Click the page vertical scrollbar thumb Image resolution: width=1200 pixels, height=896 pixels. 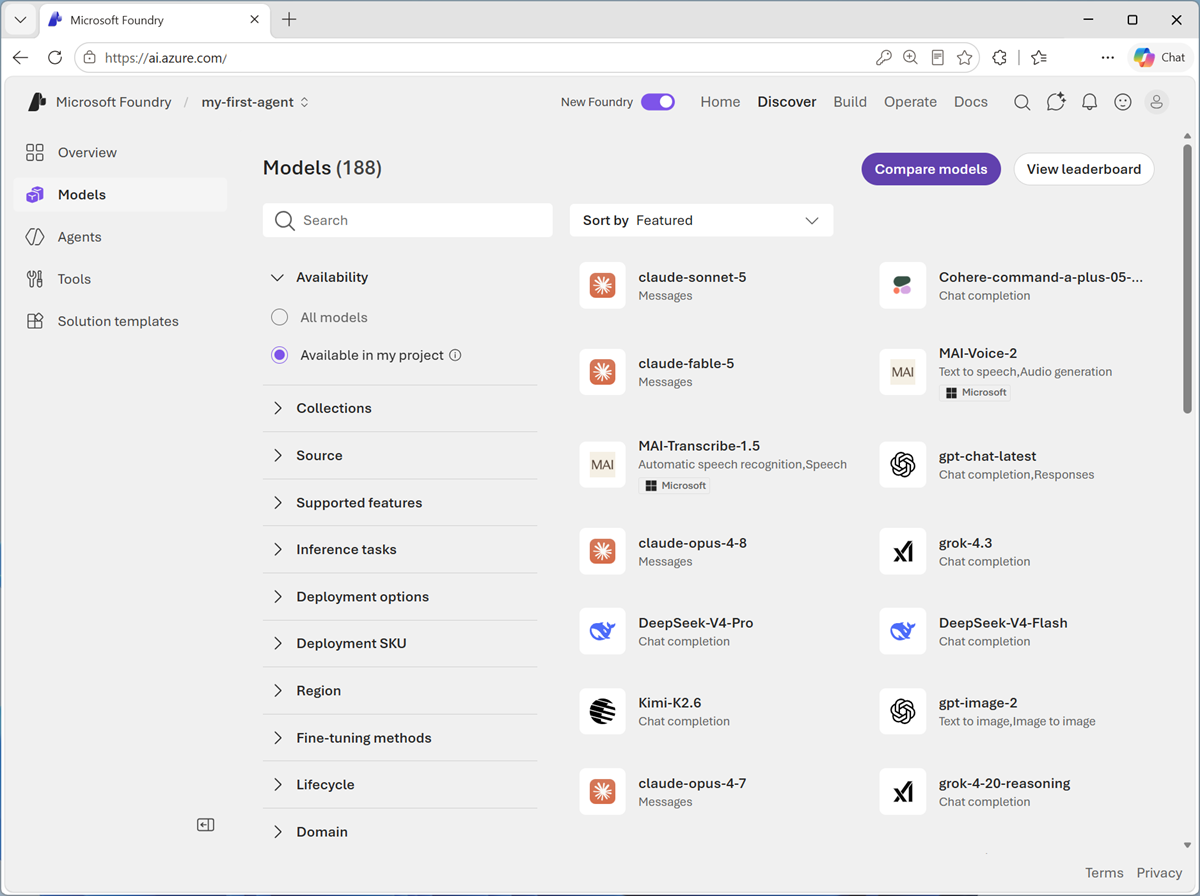point(1187,279)
